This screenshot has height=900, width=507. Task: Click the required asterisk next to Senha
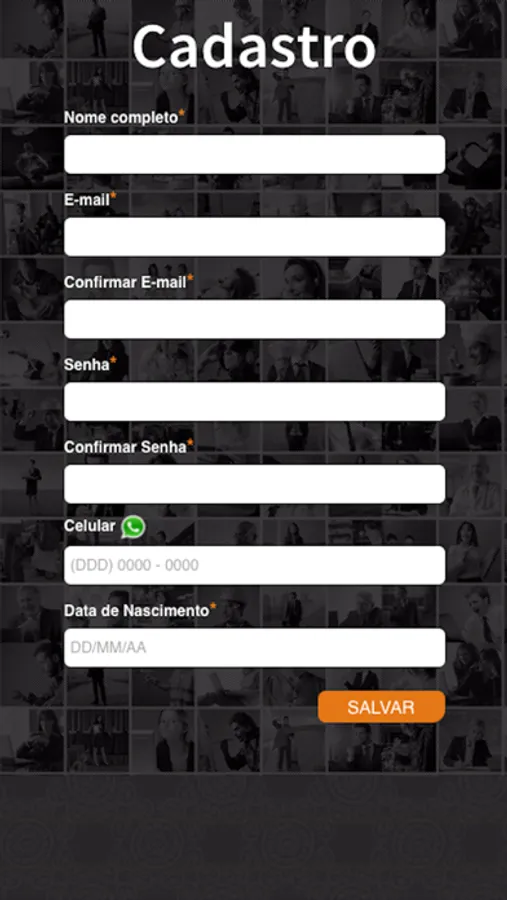point(113,360)
